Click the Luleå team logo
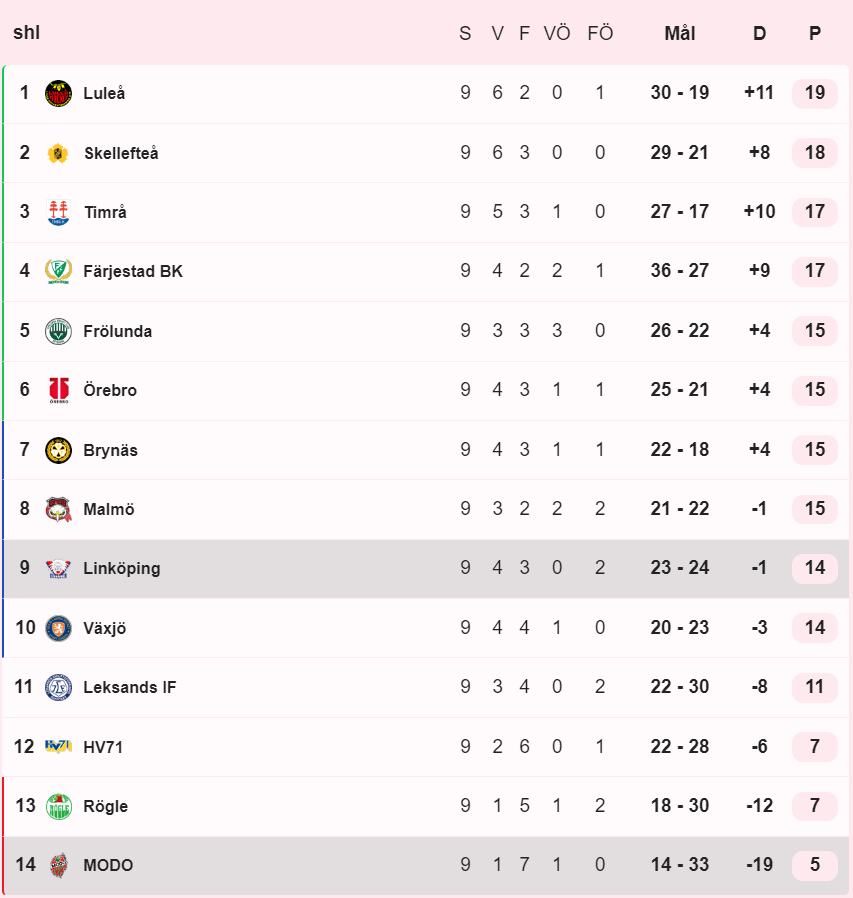Viewport: 853px width, 898px height. click(58, 93)
